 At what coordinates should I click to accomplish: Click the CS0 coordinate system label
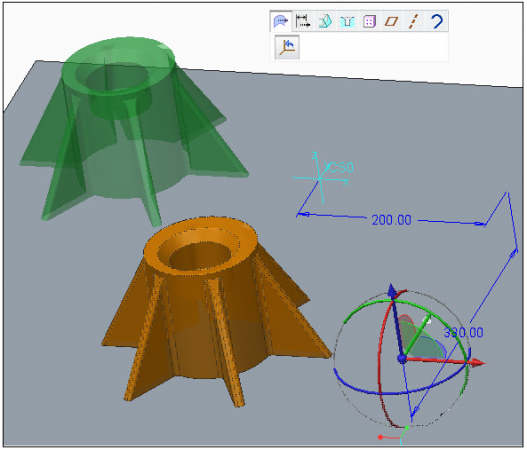(x=339, y=167)
